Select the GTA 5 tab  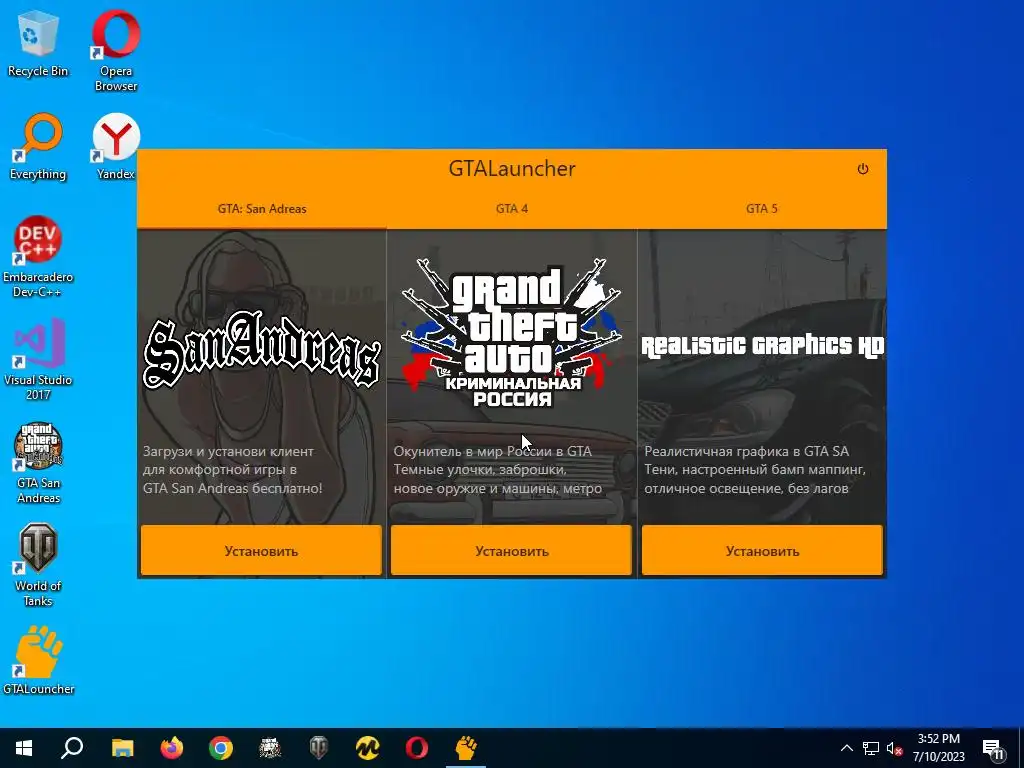click(762, 209)
